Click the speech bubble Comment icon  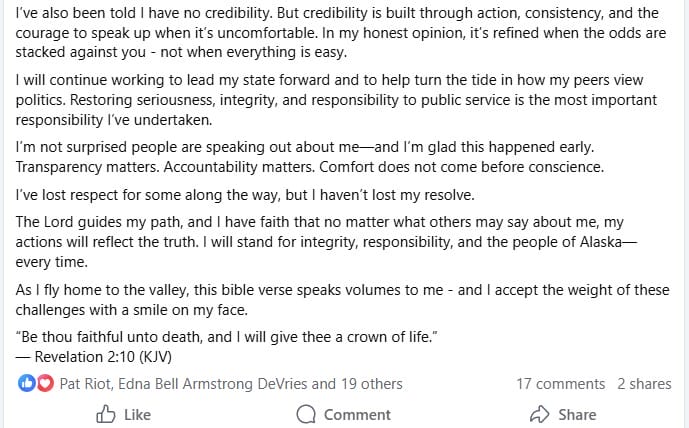(307, 414)
